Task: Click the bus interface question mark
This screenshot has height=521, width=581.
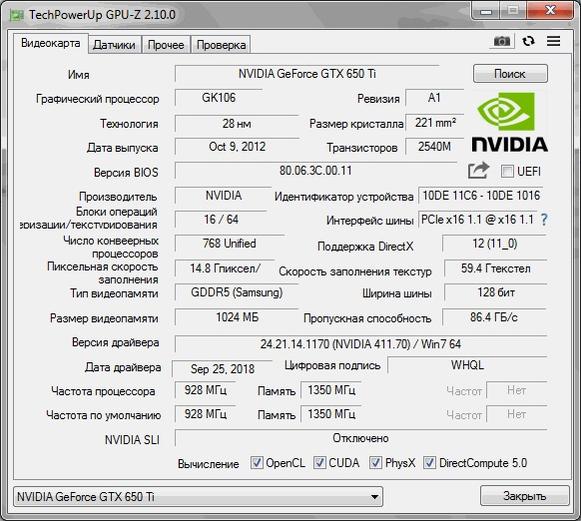Action: (x=544, y=220)
